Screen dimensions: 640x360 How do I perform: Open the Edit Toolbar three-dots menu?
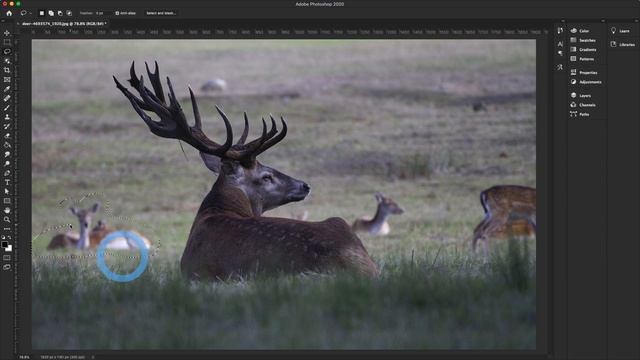tap(7, 229)
